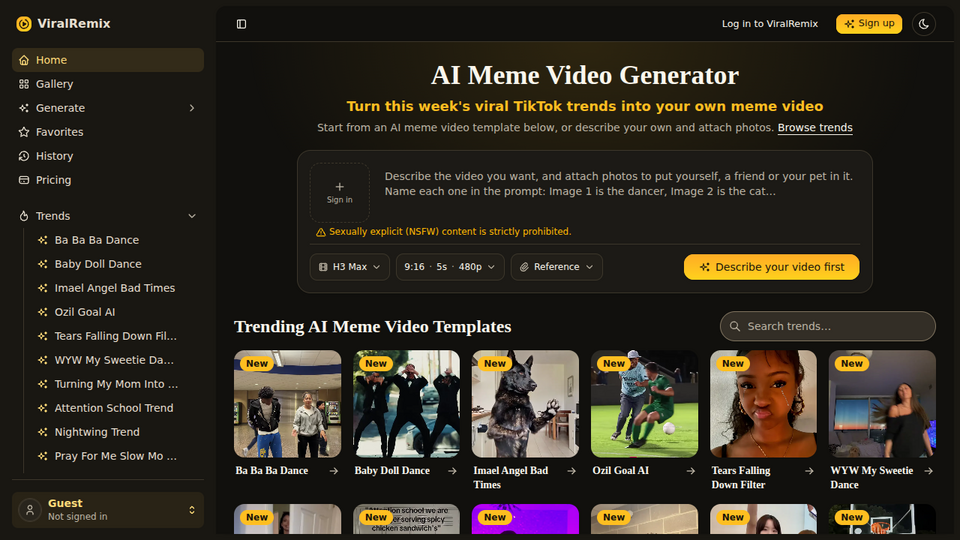The height and width of the screenshot is (540, 960).
Task: Click the Gallery grid icon
Action: click(x=24, y=84)
